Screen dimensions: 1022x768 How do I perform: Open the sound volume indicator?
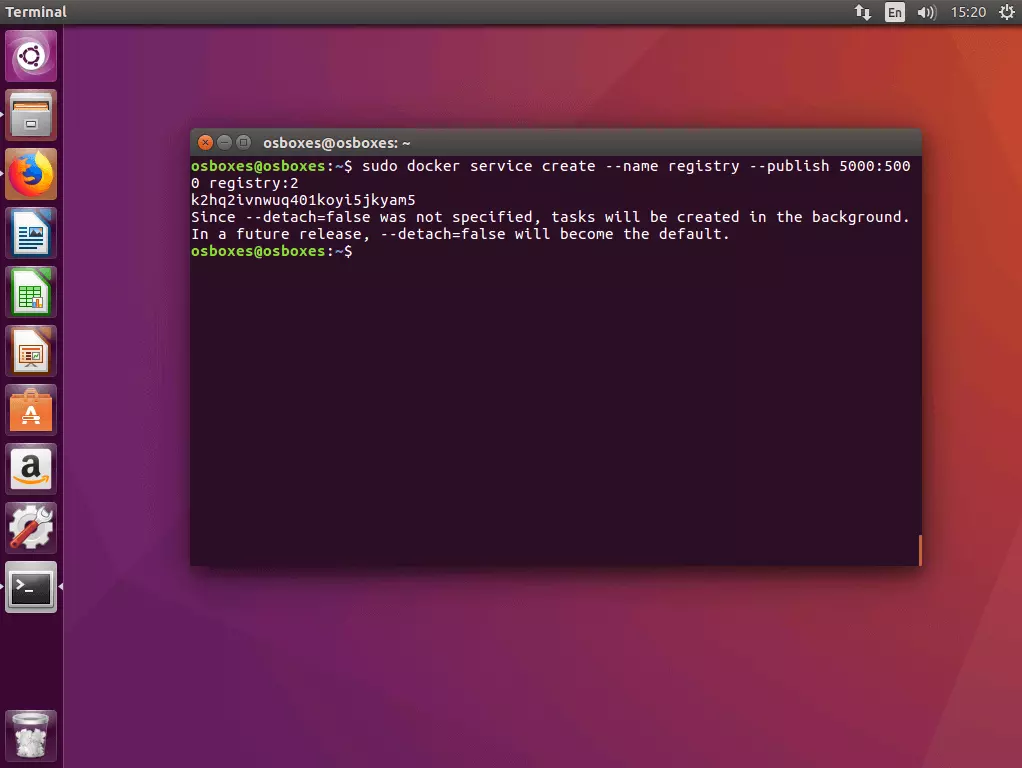pyautogui.click(x=926, y=12)
